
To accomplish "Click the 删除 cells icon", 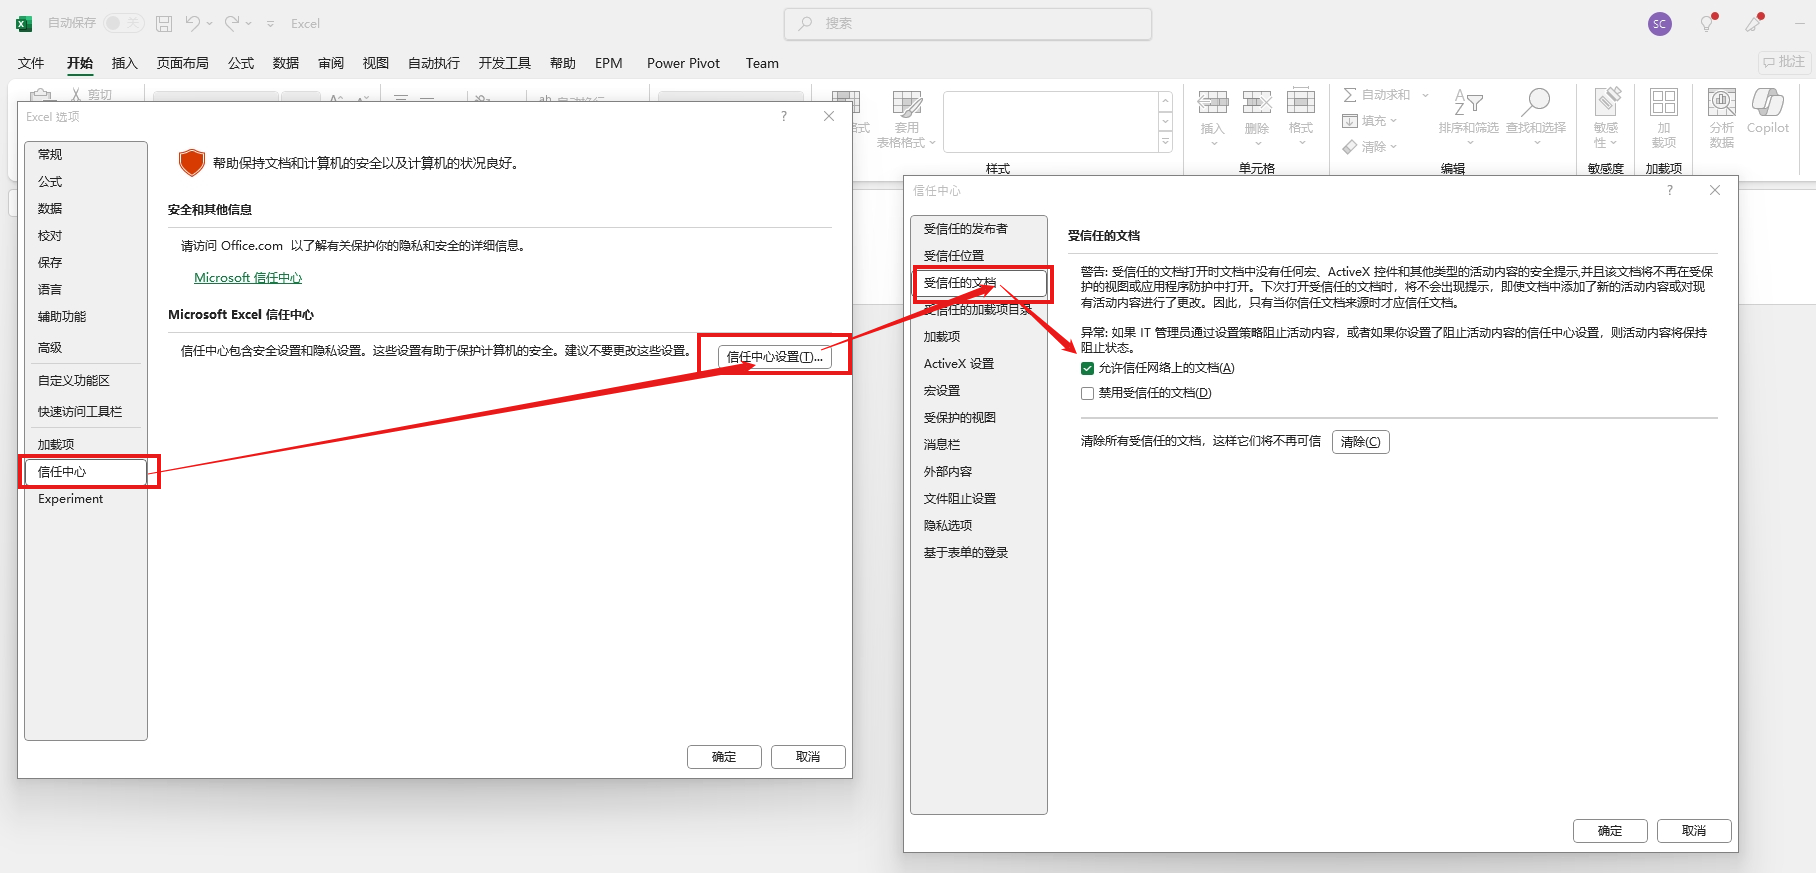I will point(1257,102).
